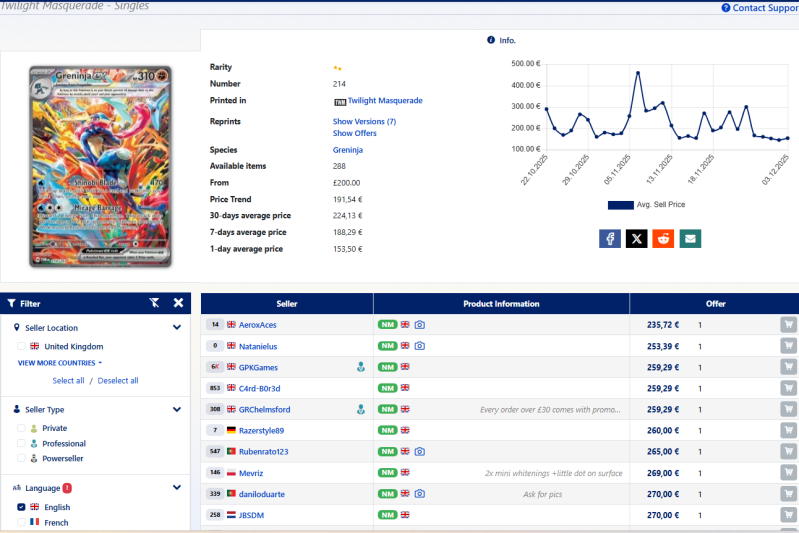Viewport: 799px width, 533px height.
Task: Click the rarity star symbol
Action: (337, 68)
